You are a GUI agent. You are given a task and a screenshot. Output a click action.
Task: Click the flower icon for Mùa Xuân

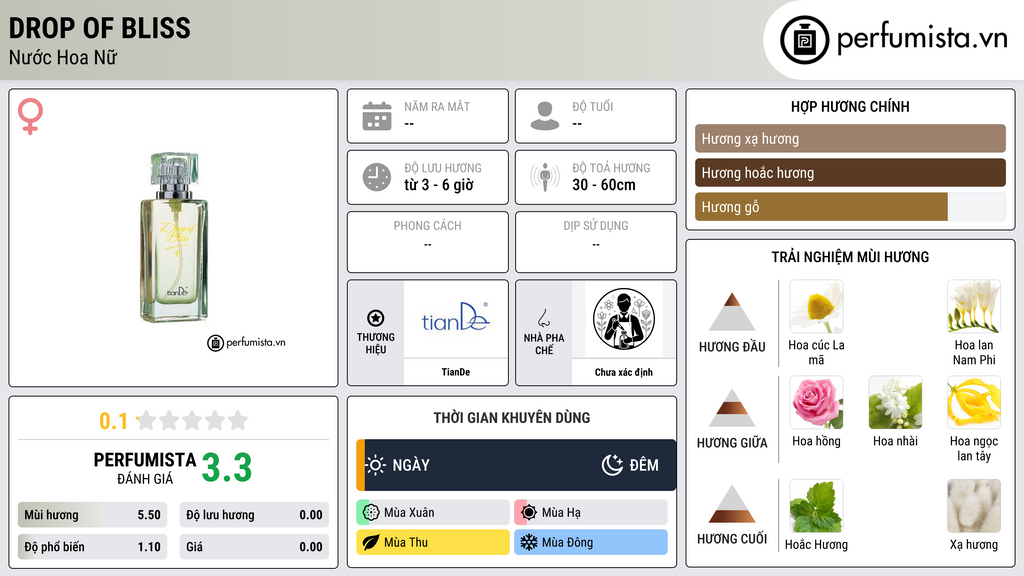point(371,513)
